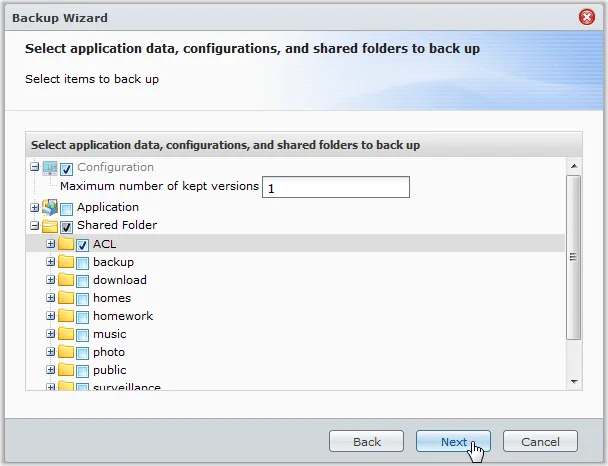Go back with the Back button
608x466 pixels.
coord(367,442)
